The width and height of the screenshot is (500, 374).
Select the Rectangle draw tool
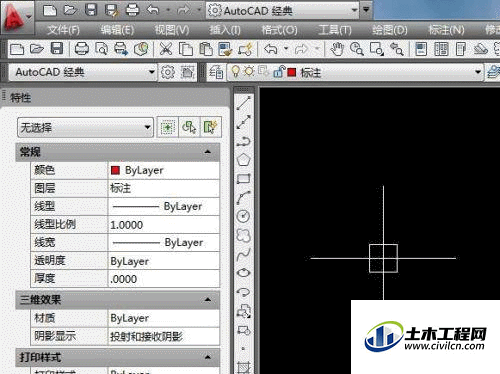click(244, 179)
